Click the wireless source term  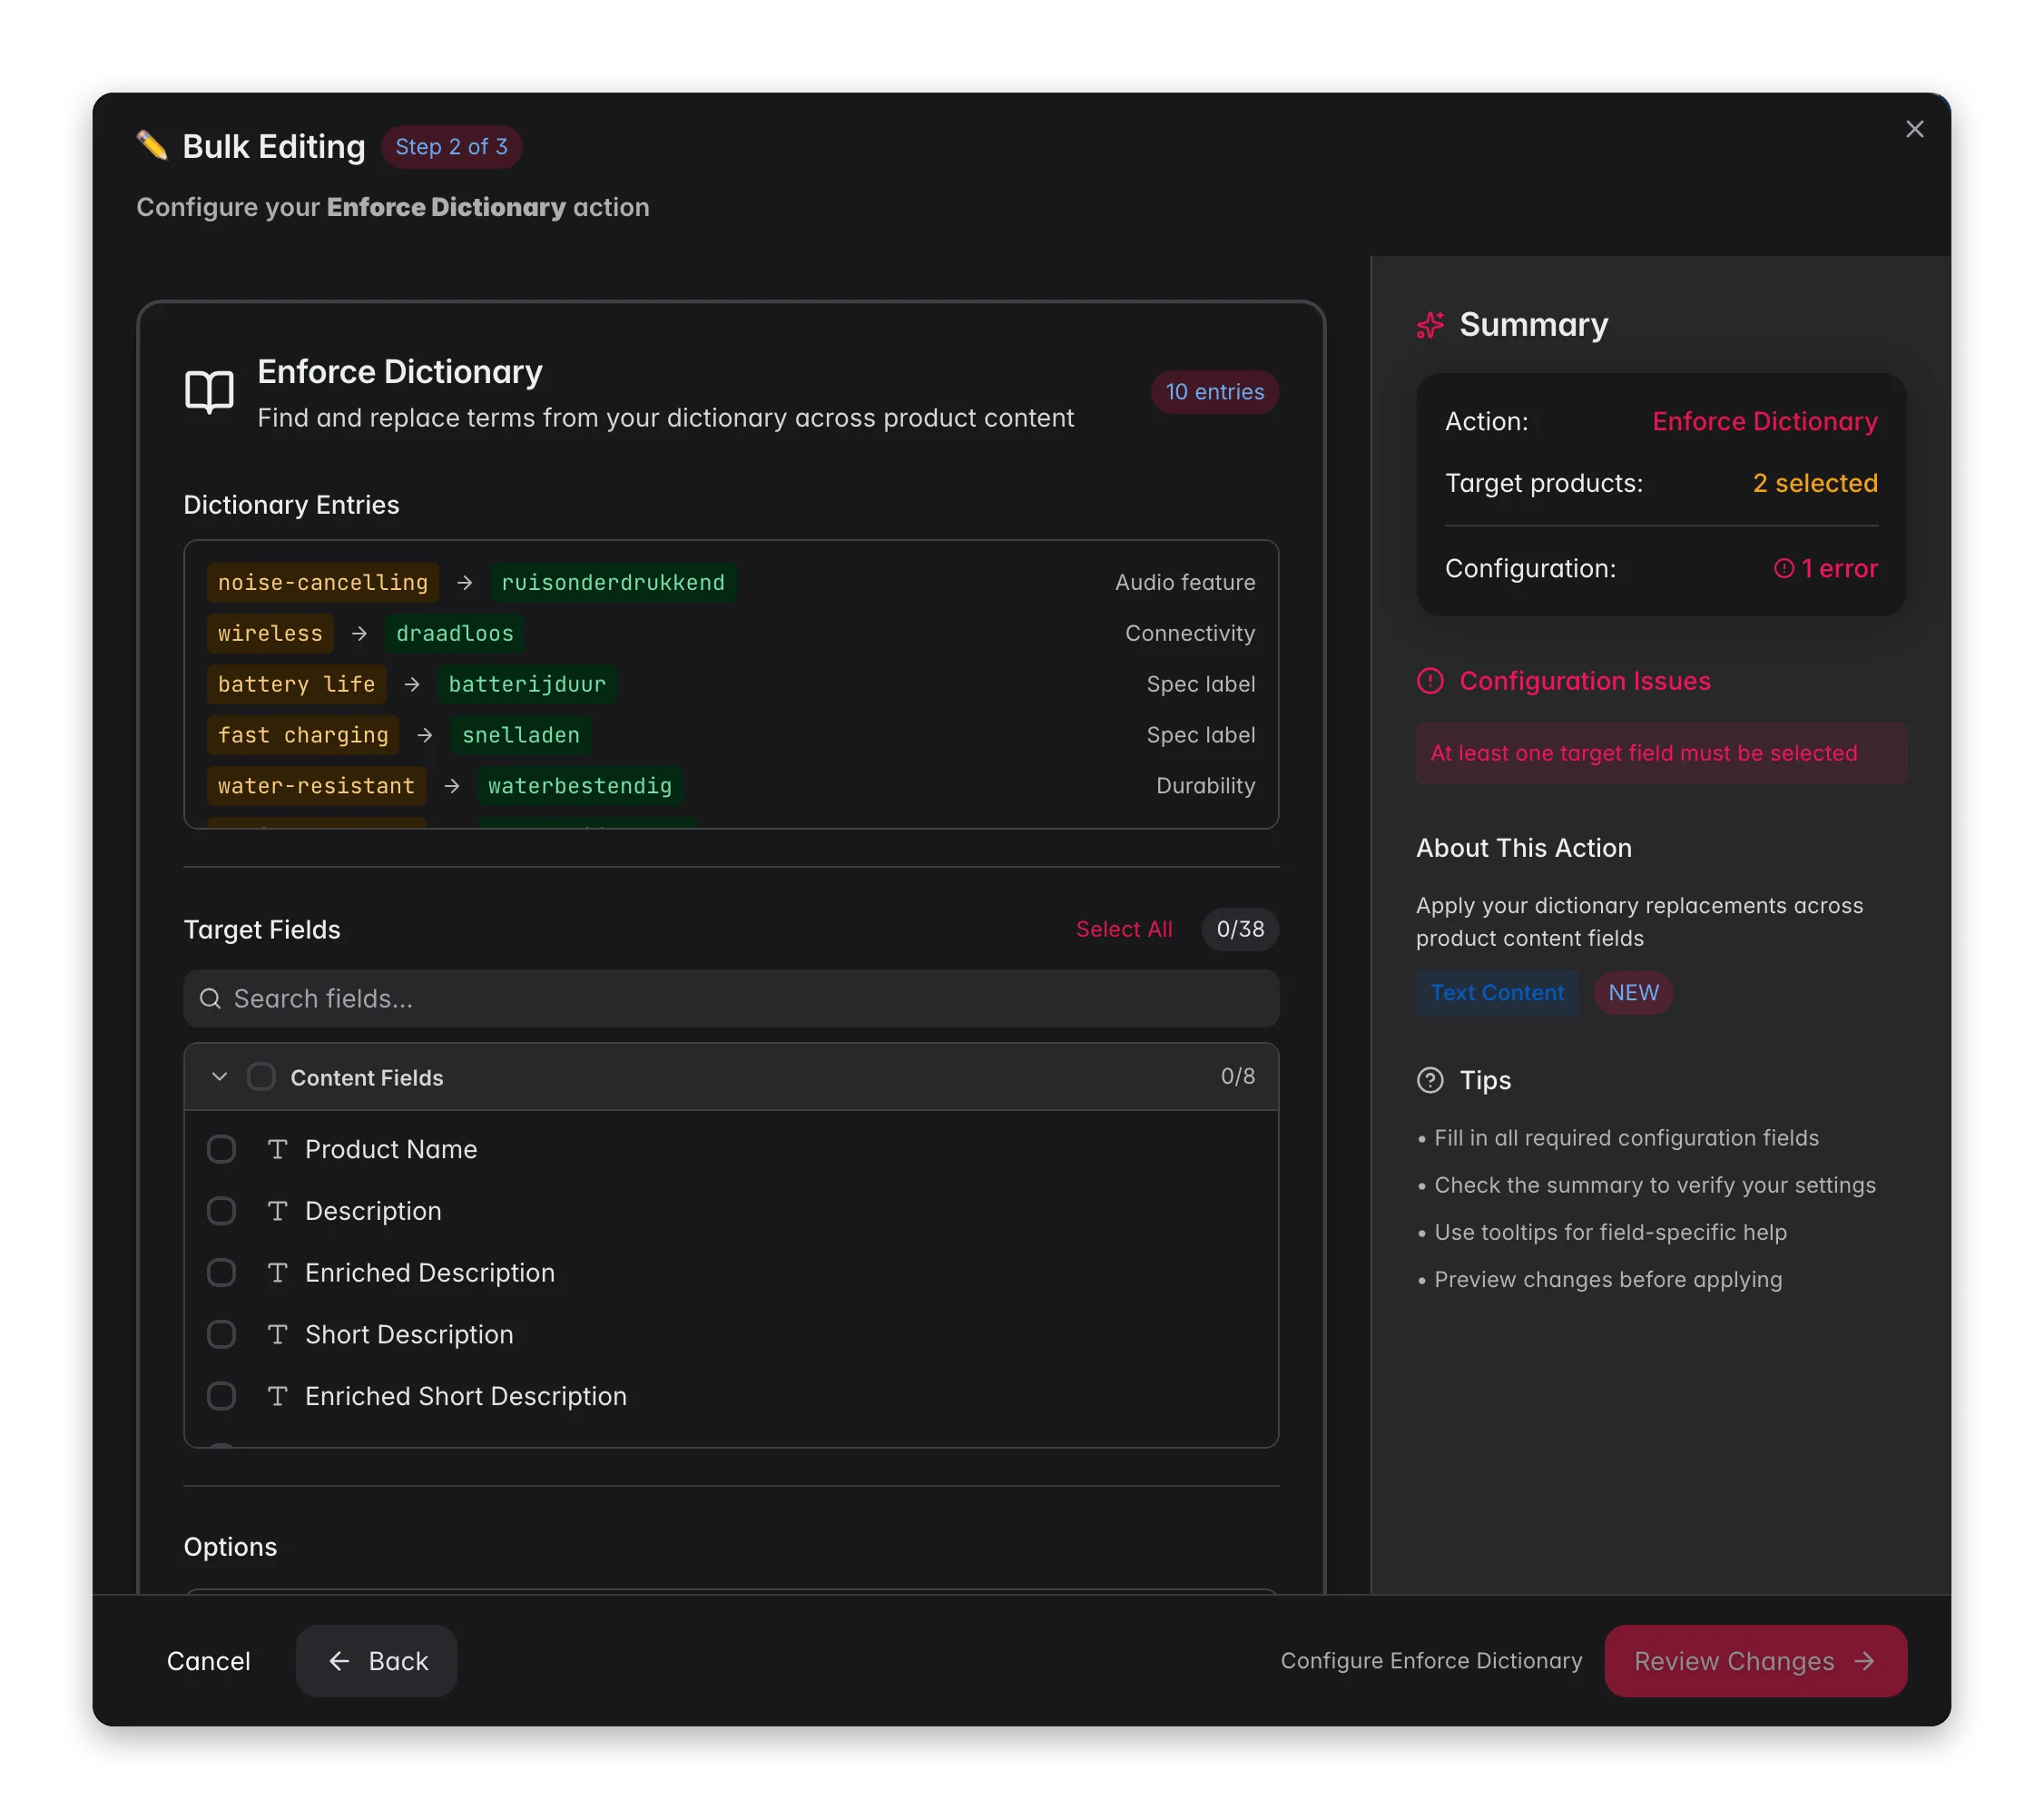coord(270,633)
